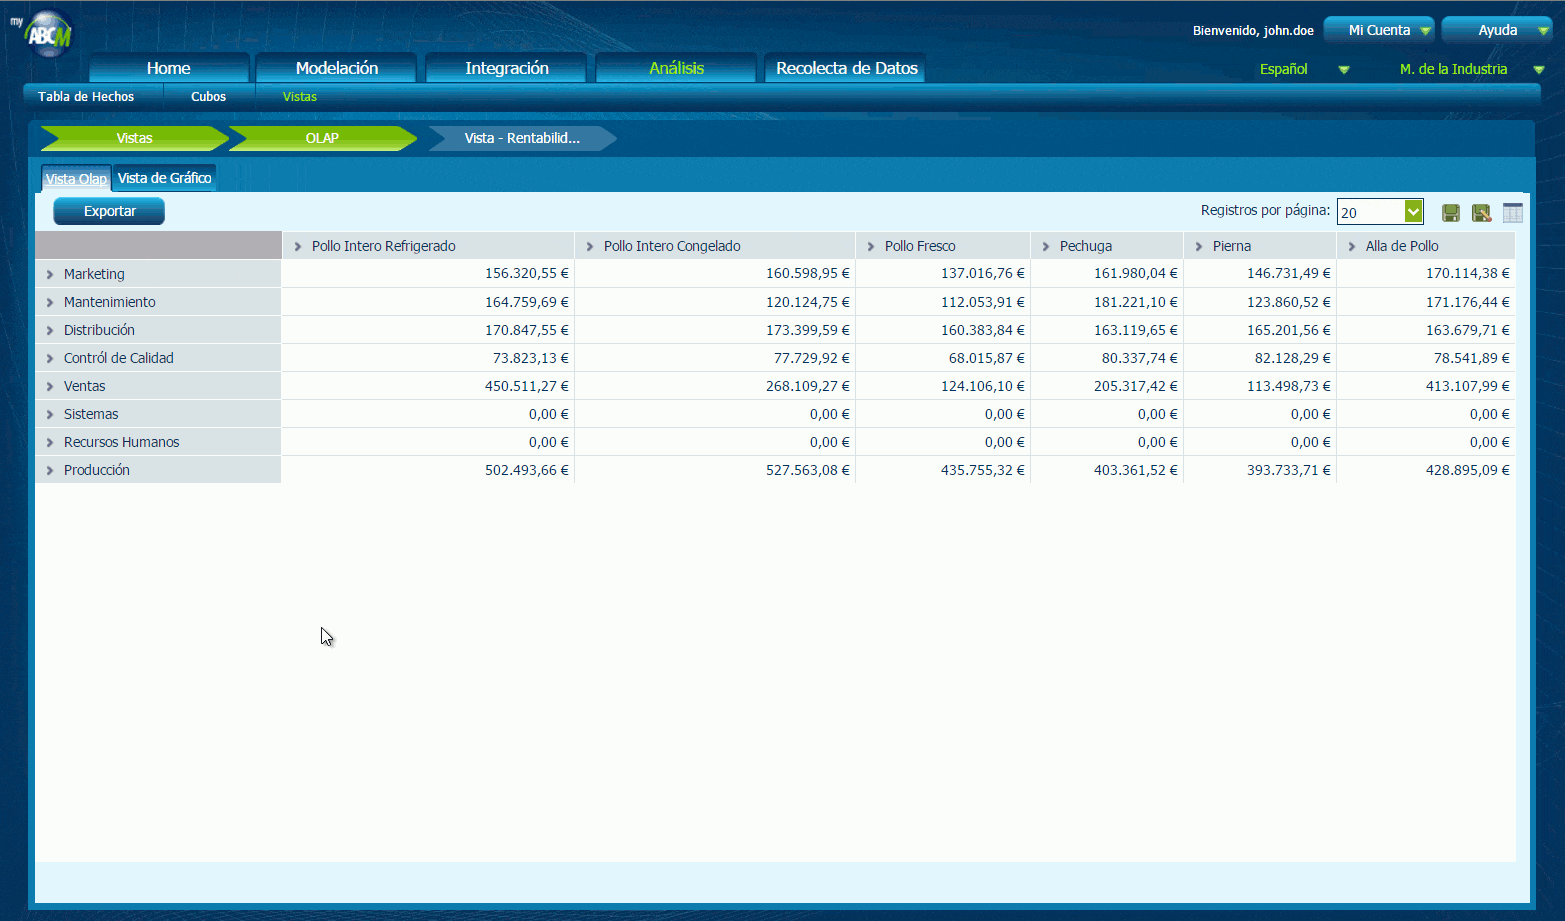The width and height of the screenshot is (1565, 921).
Task: Expand the Pollo Fresco column header
Action: coord(871,246)
